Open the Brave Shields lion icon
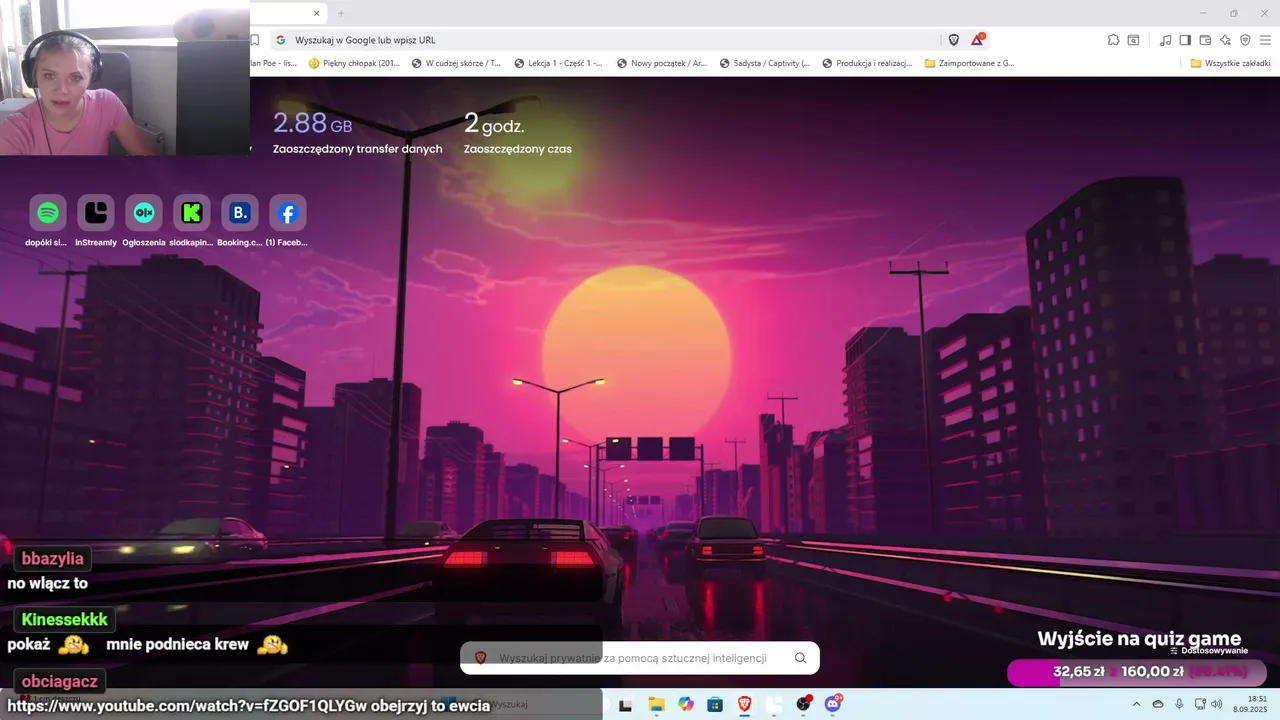The width and height of the screenshot is (1280, 720). point(953,40)
